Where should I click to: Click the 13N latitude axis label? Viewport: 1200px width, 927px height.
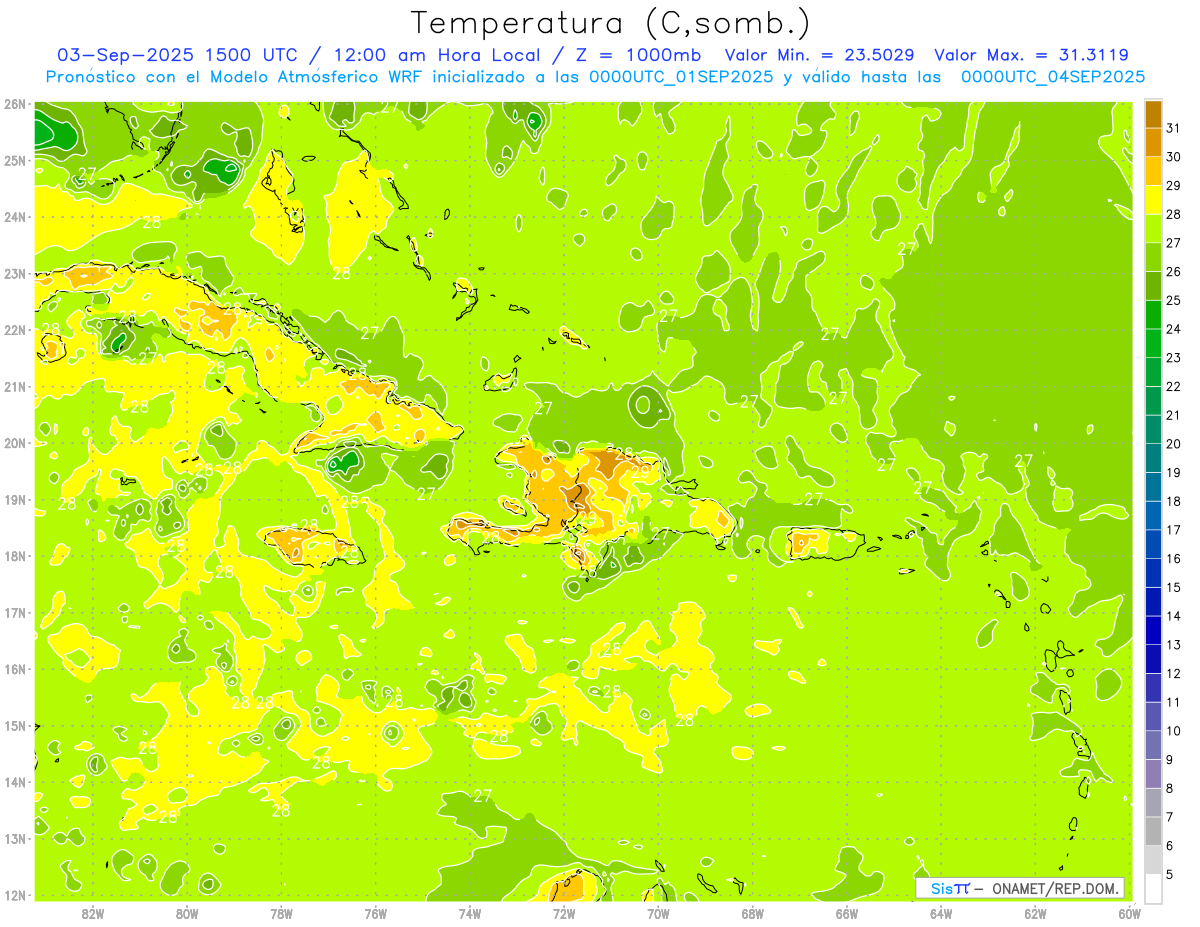[x=15, y=838]
